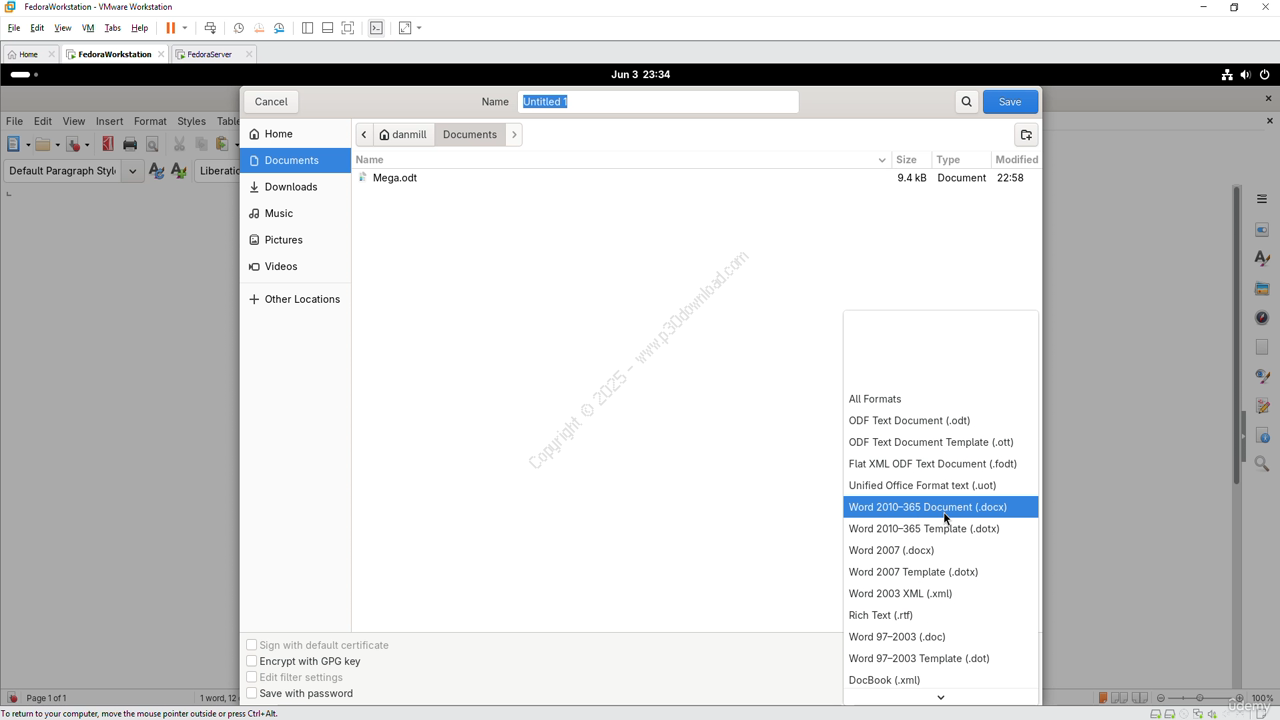Click the search icon in the save dialog
This screenshot has width=1280, height=720.
click(966, 101)
